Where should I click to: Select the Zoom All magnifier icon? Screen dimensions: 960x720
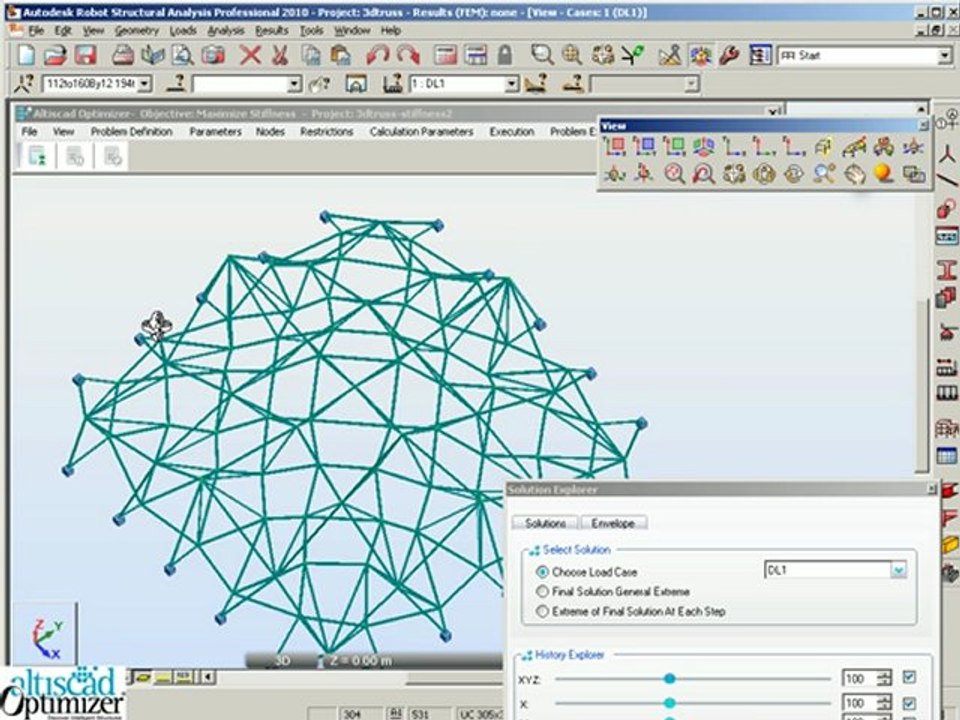(x=674, y=174)
